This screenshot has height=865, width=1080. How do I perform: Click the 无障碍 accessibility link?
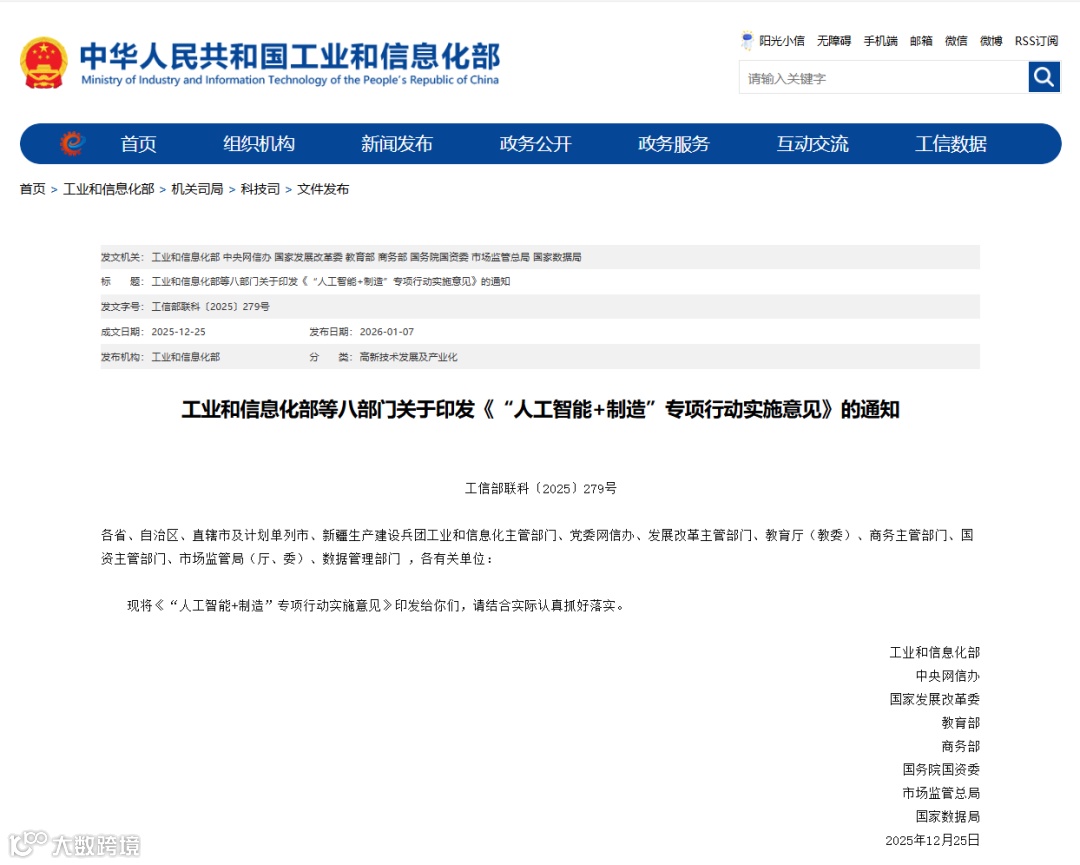833,41
